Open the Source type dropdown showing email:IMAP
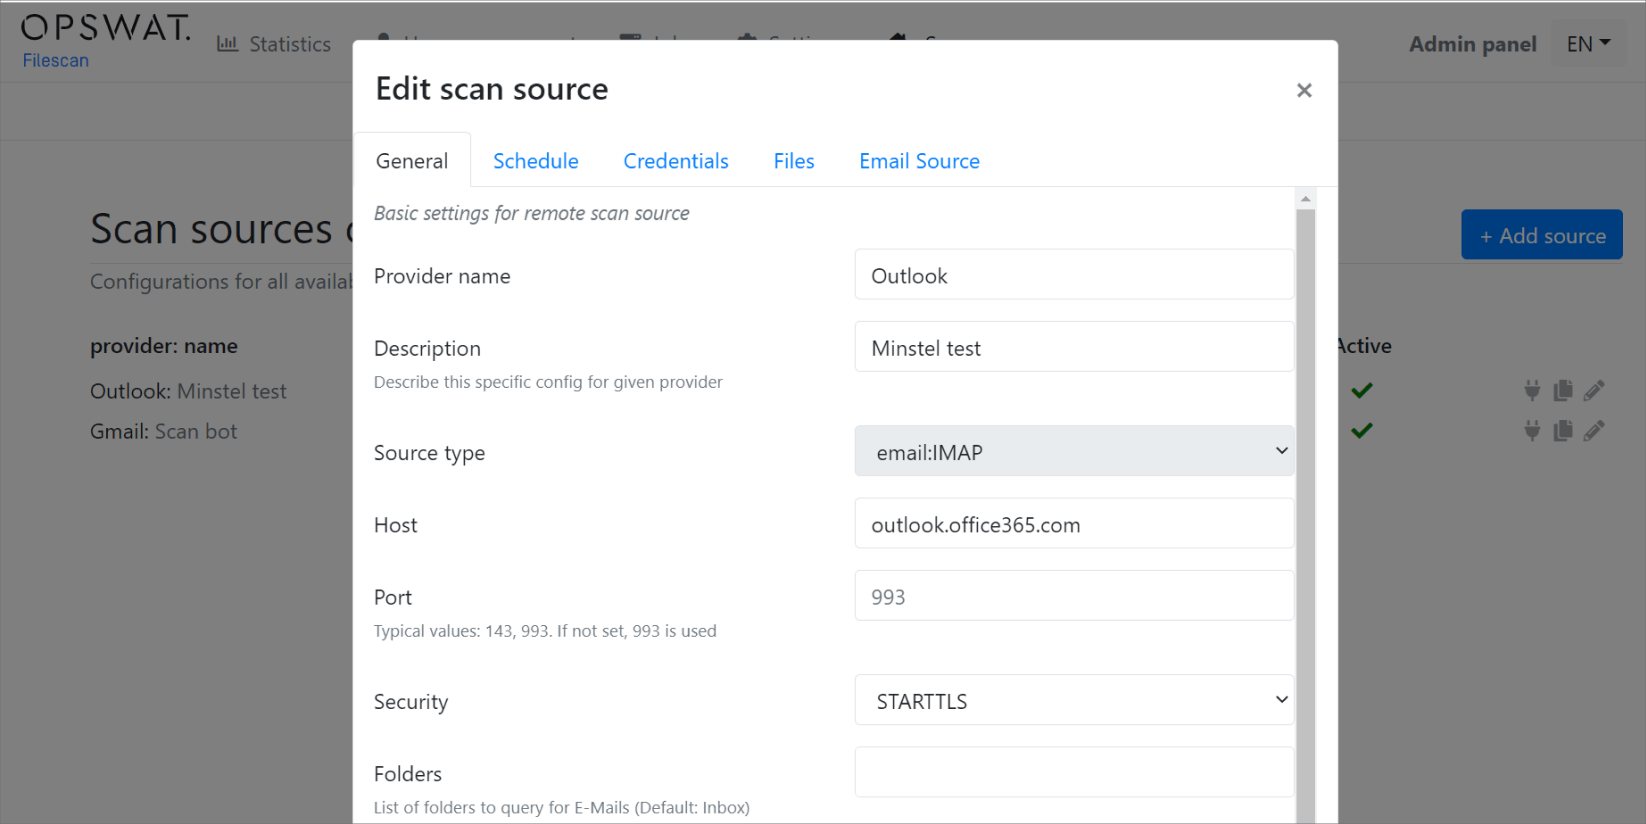Viewport: 1646px width, 824px height. (x=1074, y=452)
